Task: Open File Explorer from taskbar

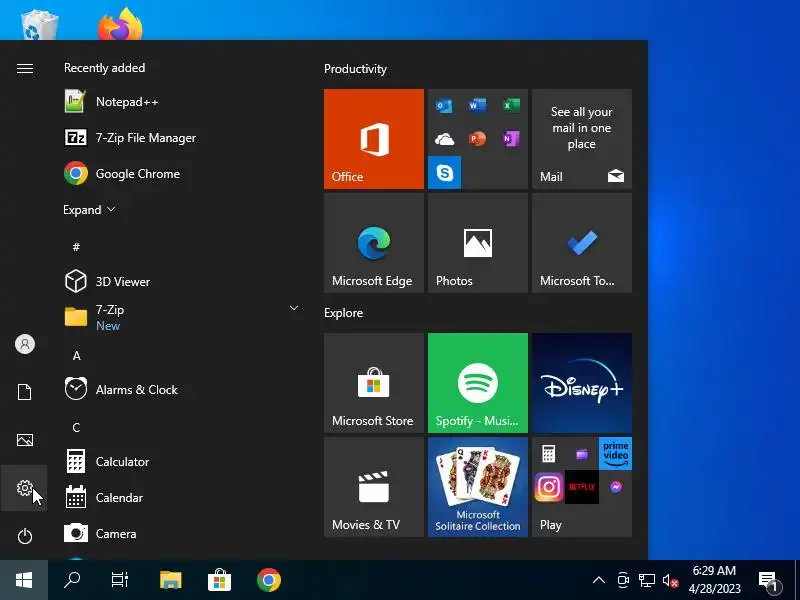Action: [170, 580]
